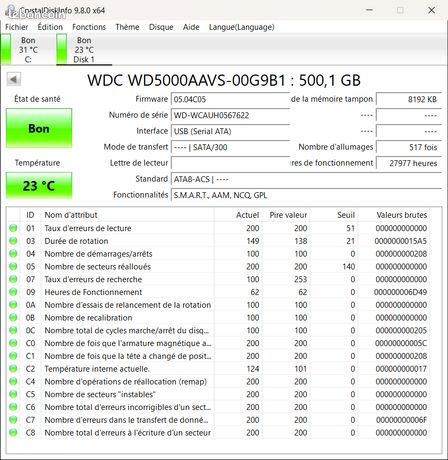Click the status dot for attribute C8
Screen dimensions: 448x460
pyautogui.click(x=13, y=433)
